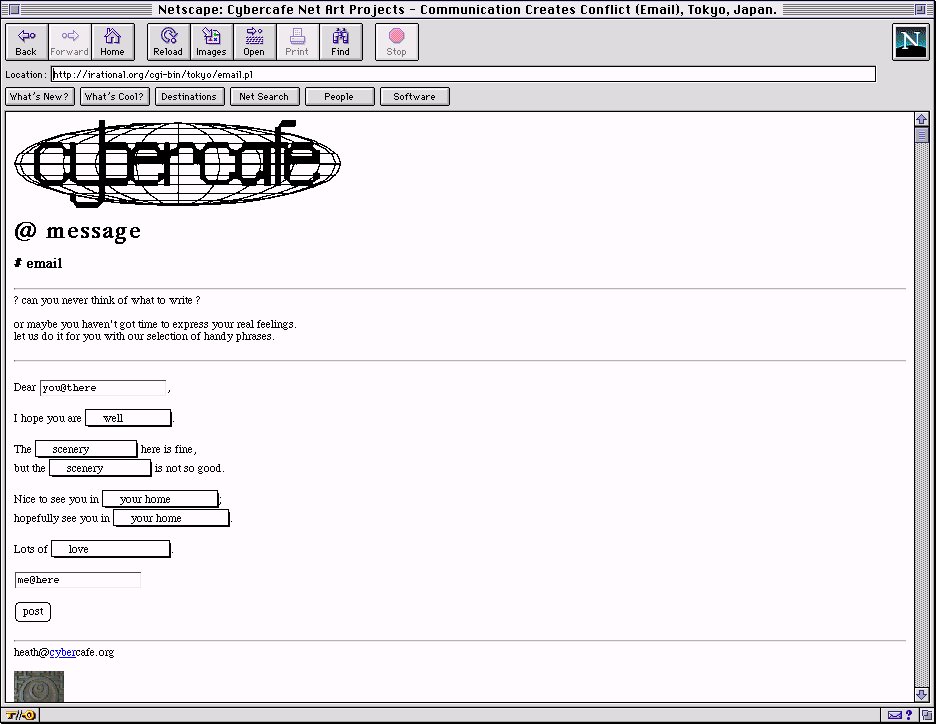The width and height of the screenshot is (936, 724).
Task: Go back with the Back button
Action: click(x=26, y=42)
